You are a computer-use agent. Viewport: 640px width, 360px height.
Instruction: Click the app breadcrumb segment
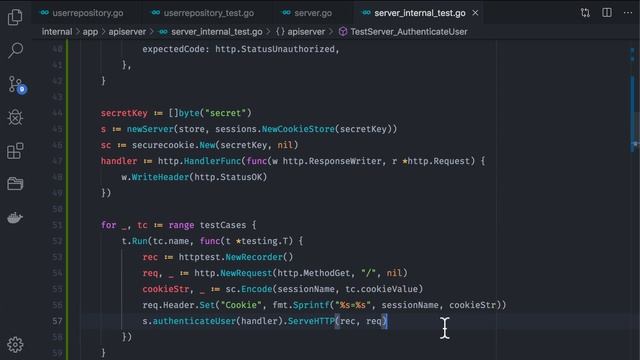pos(90,32)
